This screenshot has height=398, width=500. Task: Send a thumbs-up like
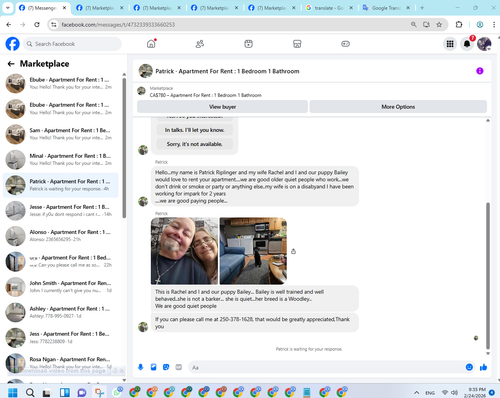click(x=483, y=367)
